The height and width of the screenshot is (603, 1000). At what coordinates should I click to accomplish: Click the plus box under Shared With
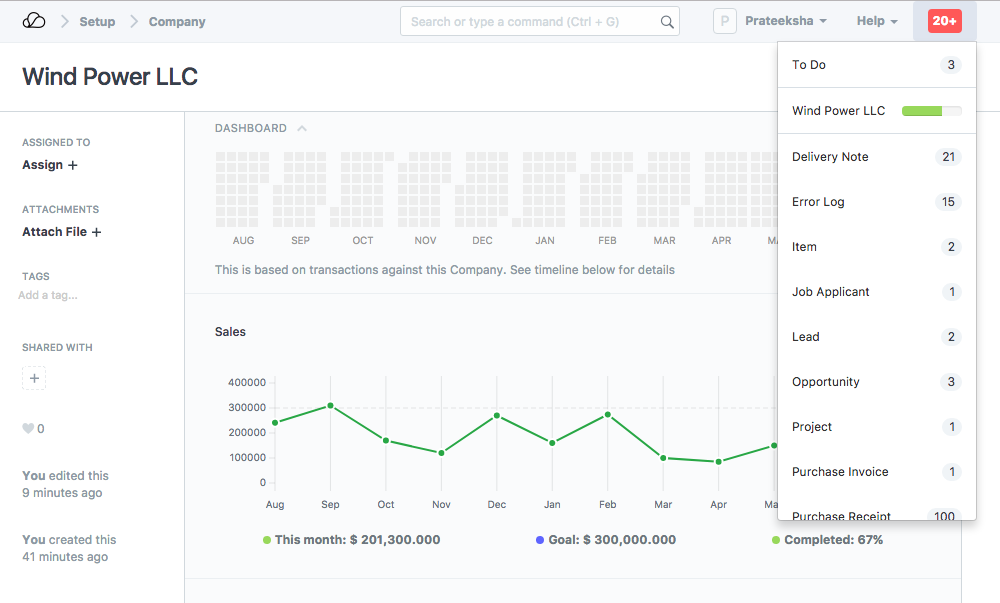(34, 379)
